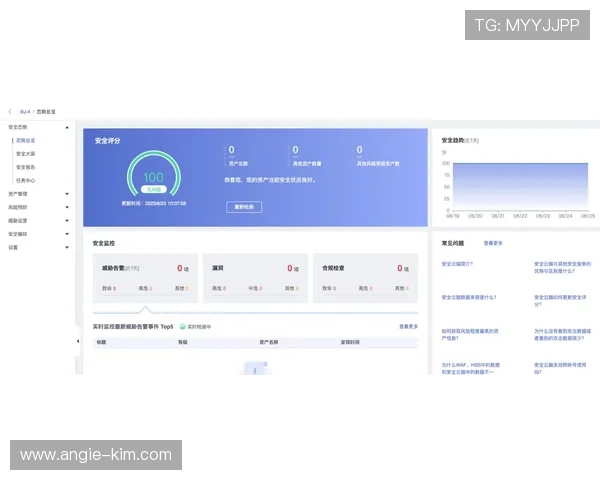The height and width of the screenshot is (480, 600).
Task: Collapse the left sidebar with the side arrow handle
Action: click(78, 341)
